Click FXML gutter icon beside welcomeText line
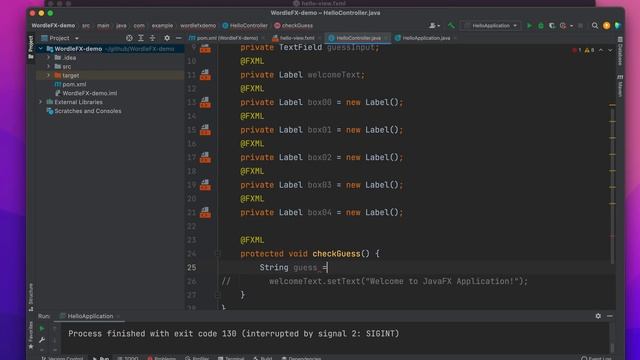The image size is (640, 360). tap(205, 75)
